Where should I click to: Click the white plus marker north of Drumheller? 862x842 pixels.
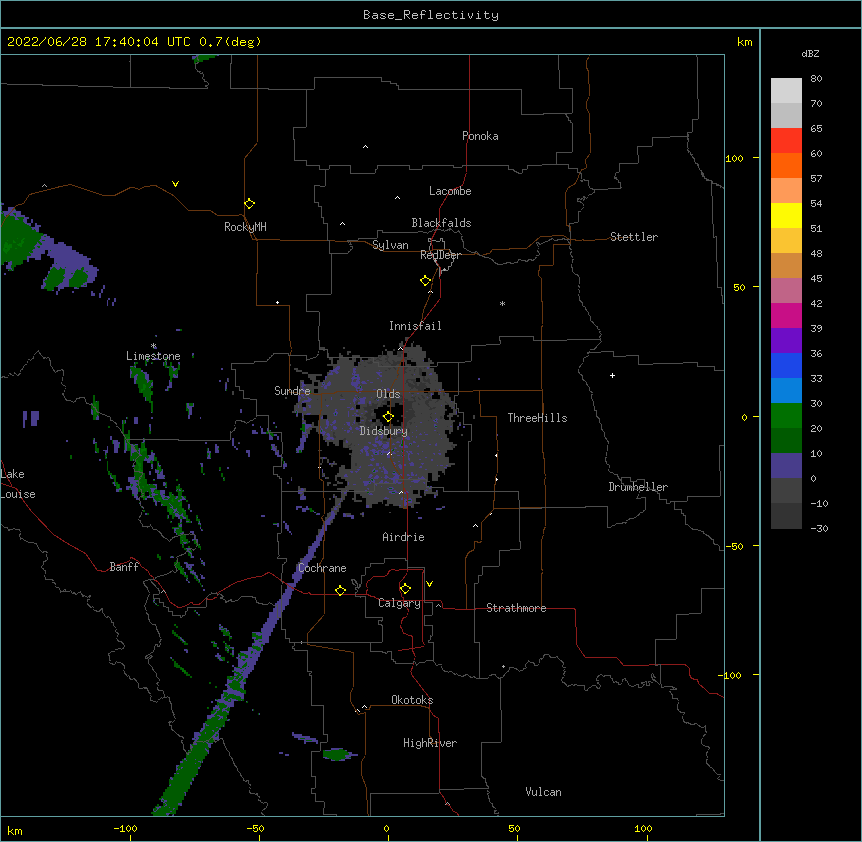[612, 375]
